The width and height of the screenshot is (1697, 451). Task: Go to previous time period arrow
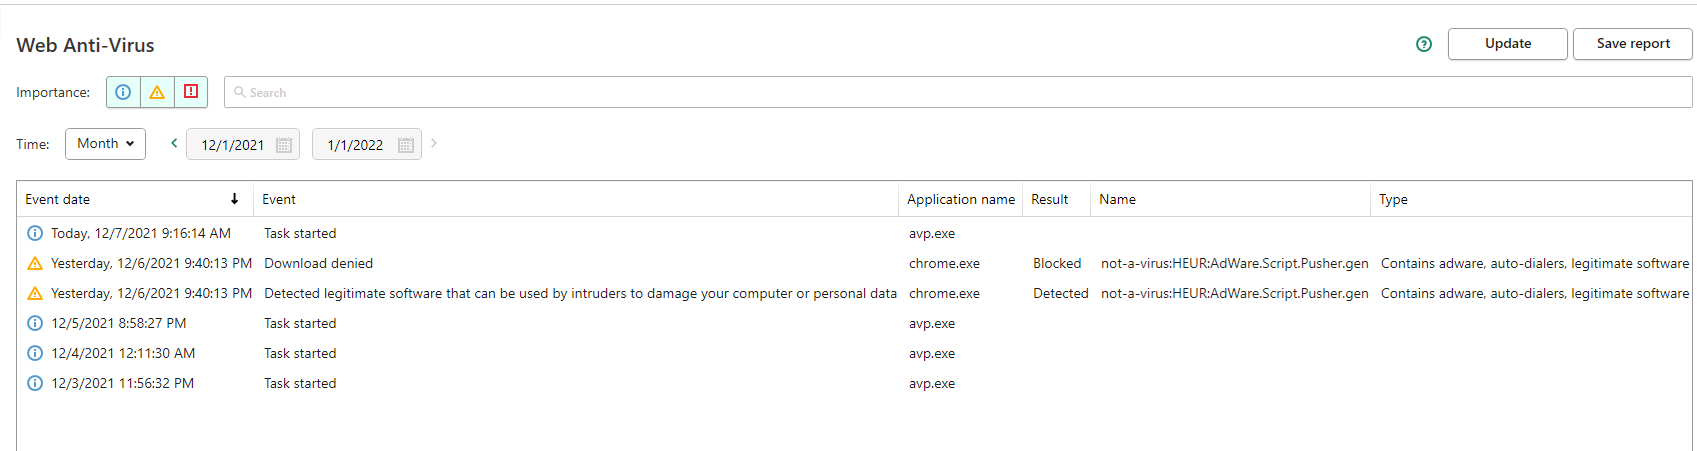(x=174, y=143)
